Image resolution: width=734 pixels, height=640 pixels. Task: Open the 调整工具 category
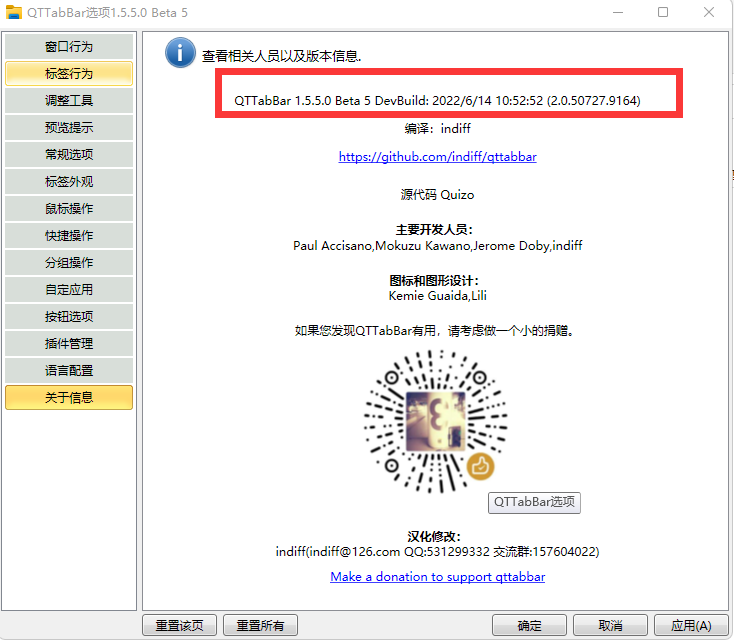(x=69, y=100)
